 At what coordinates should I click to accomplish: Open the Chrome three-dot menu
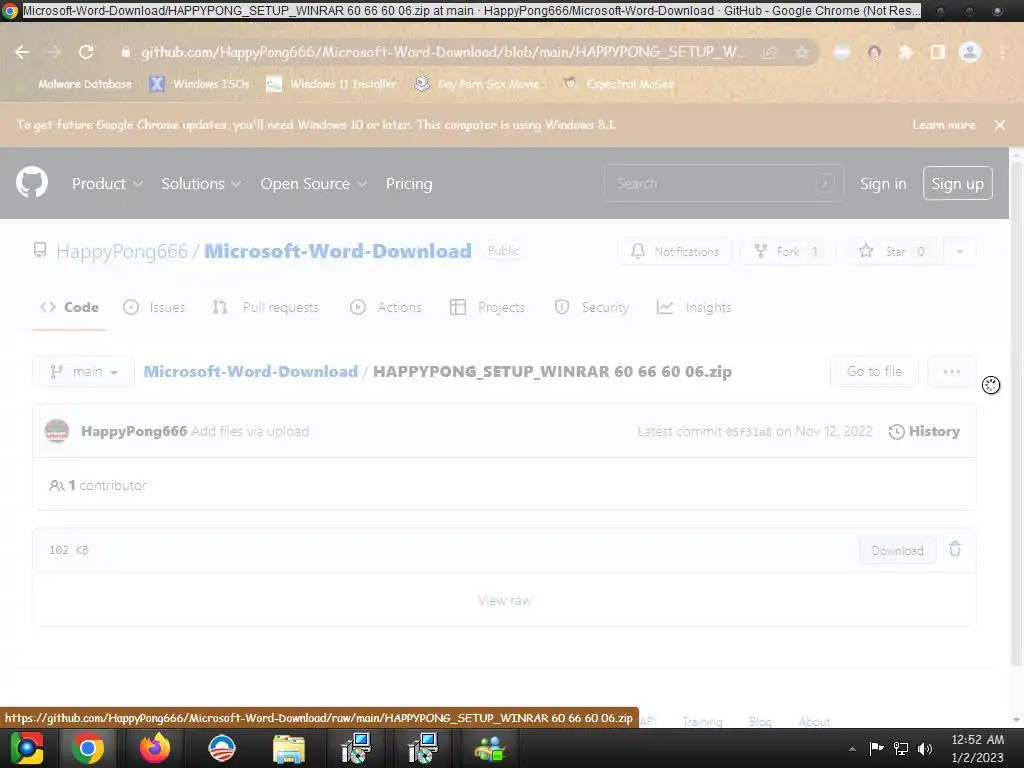coord(1002,52)
